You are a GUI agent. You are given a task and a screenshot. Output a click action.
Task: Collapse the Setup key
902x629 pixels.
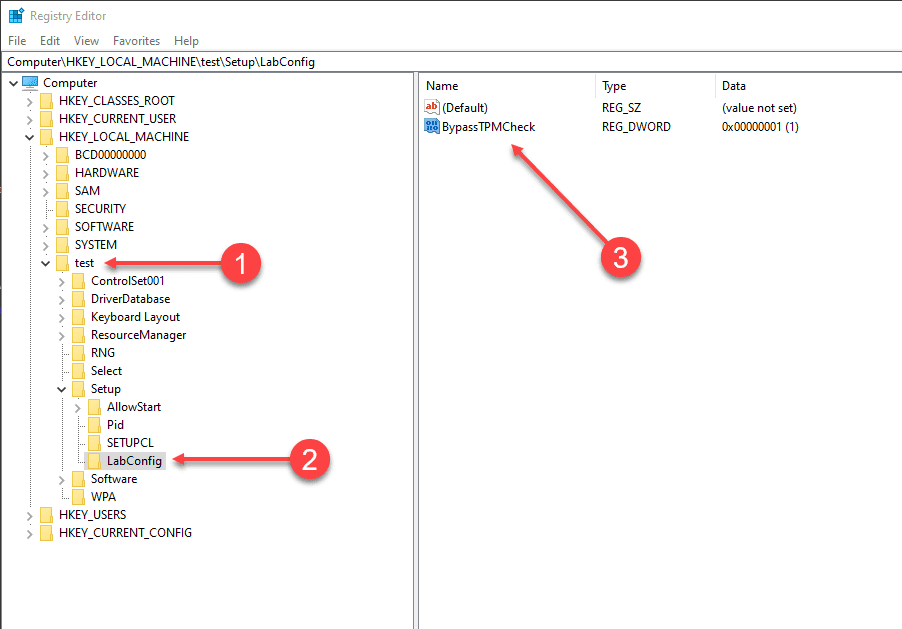pos(62,390)
